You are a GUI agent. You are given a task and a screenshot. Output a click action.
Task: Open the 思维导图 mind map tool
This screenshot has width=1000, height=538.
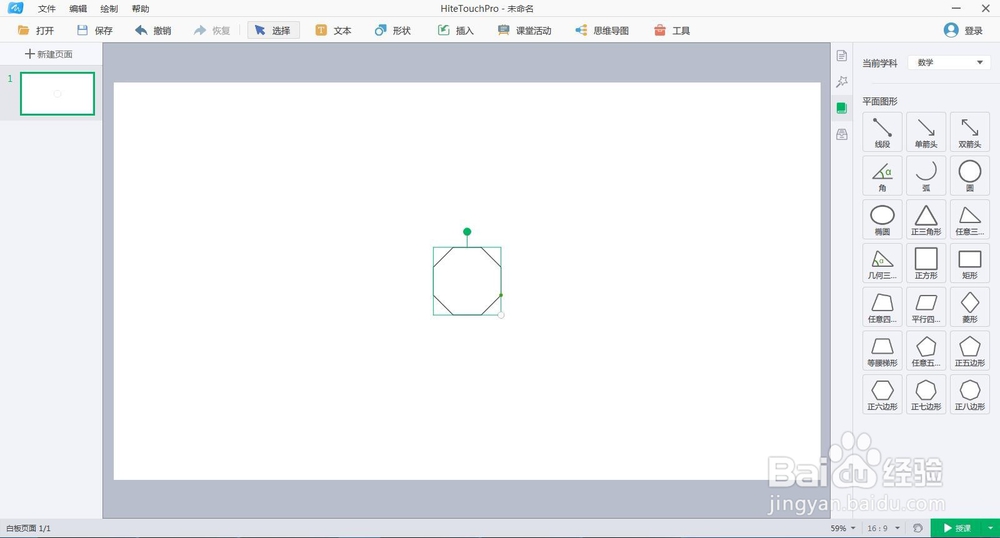pos(602,31)
